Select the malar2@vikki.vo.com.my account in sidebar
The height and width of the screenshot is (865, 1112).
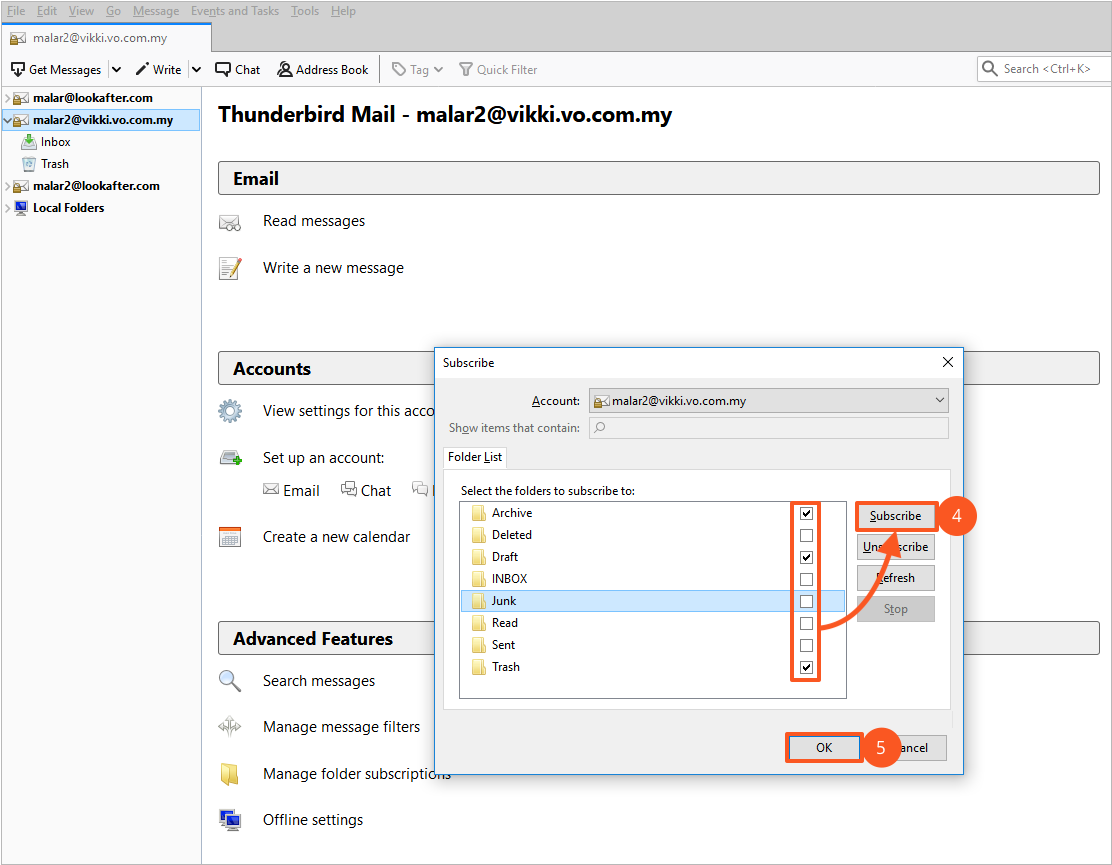tap(103, 120)
